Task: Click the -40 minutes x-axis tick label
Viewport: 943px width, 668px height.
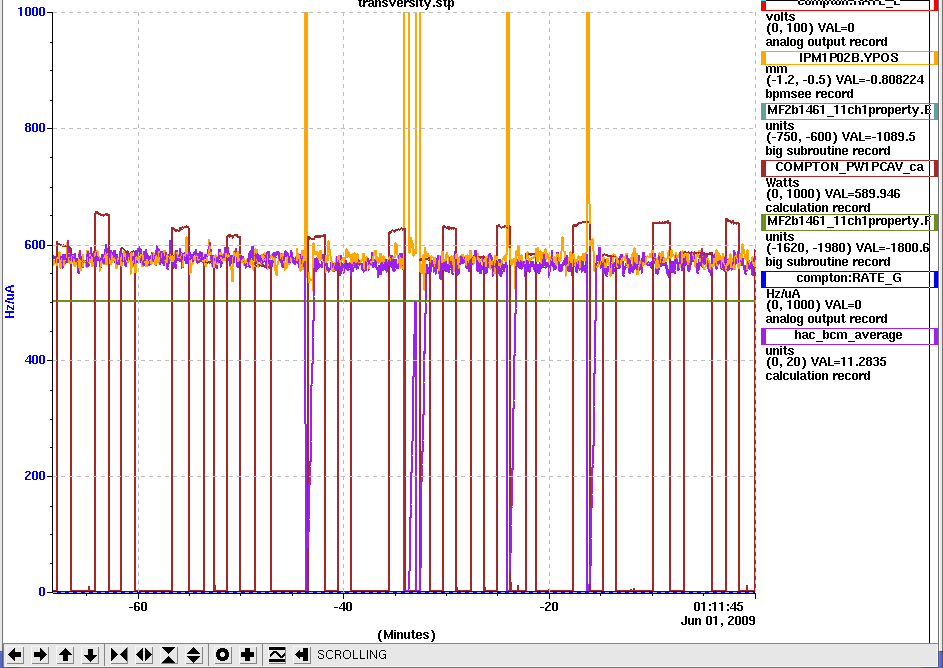Action: (343, 607)
